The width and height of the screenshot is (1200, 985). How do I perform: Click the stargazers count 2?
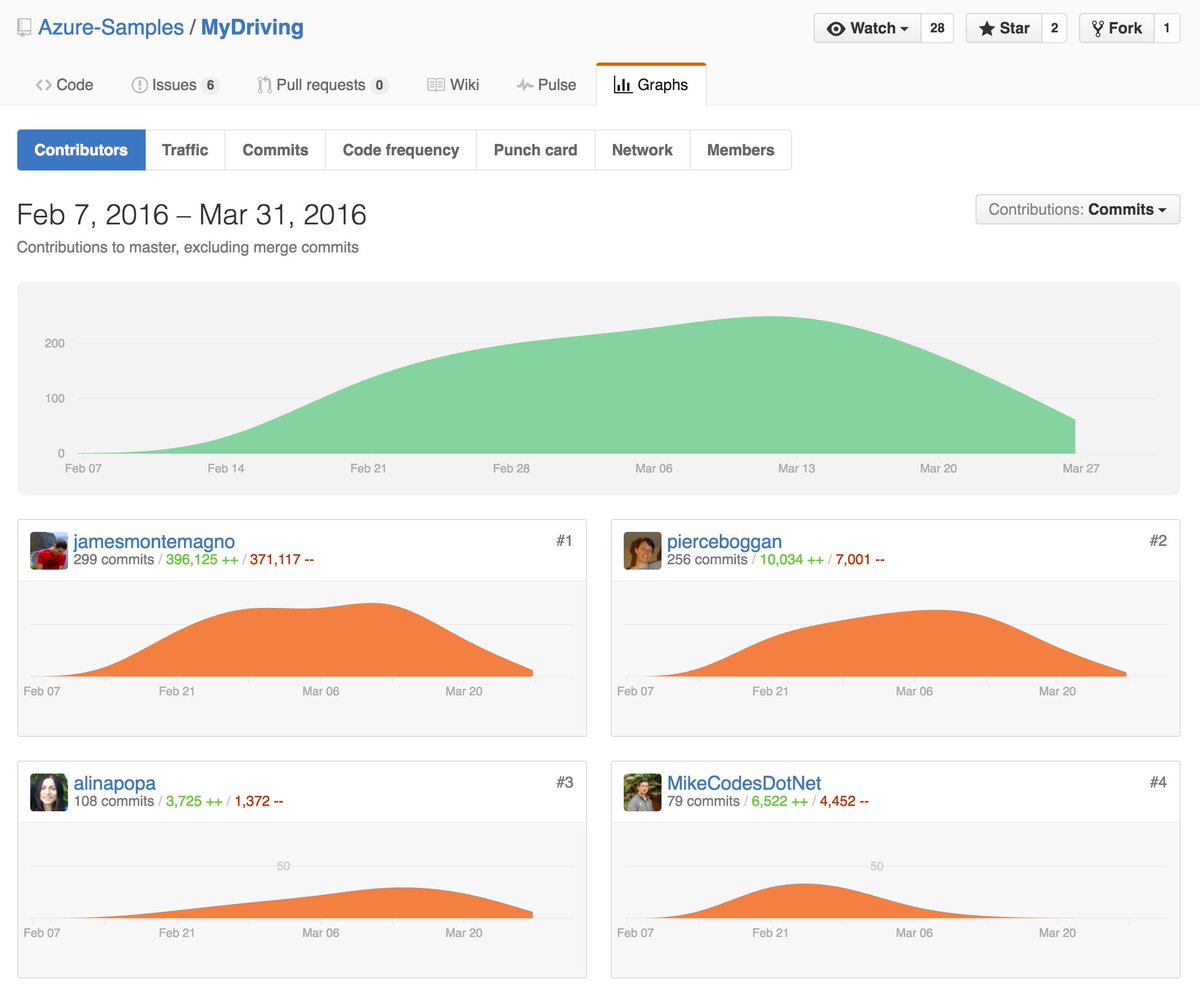click(1054, 28)
